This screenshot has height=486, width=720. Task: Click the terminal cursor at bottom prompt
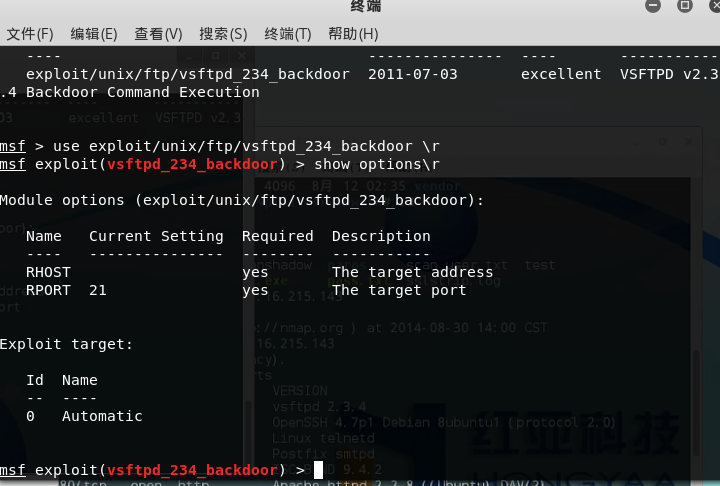pos(318,470)
